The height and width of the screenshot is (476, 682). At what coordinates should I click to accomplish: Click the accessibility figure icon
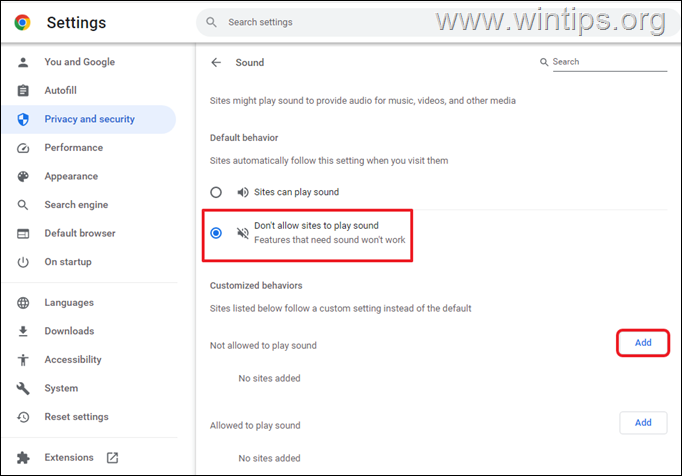click(23, 360)
